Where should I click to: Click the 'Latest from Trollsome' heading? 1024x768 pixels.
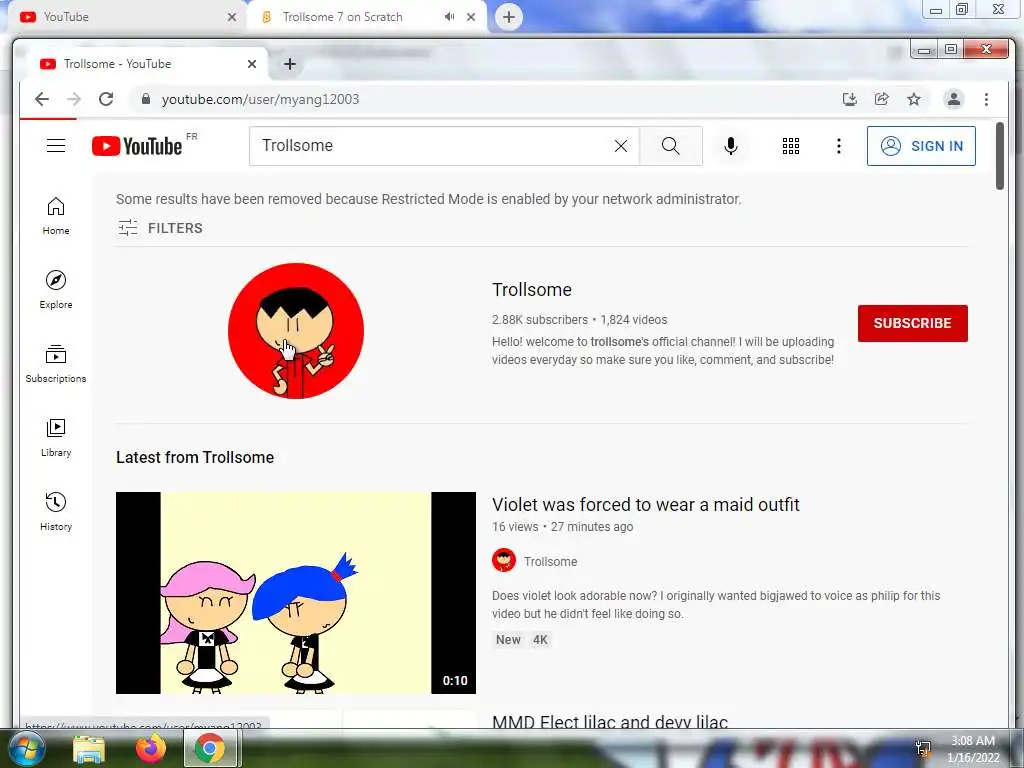(x=195, y=457)
